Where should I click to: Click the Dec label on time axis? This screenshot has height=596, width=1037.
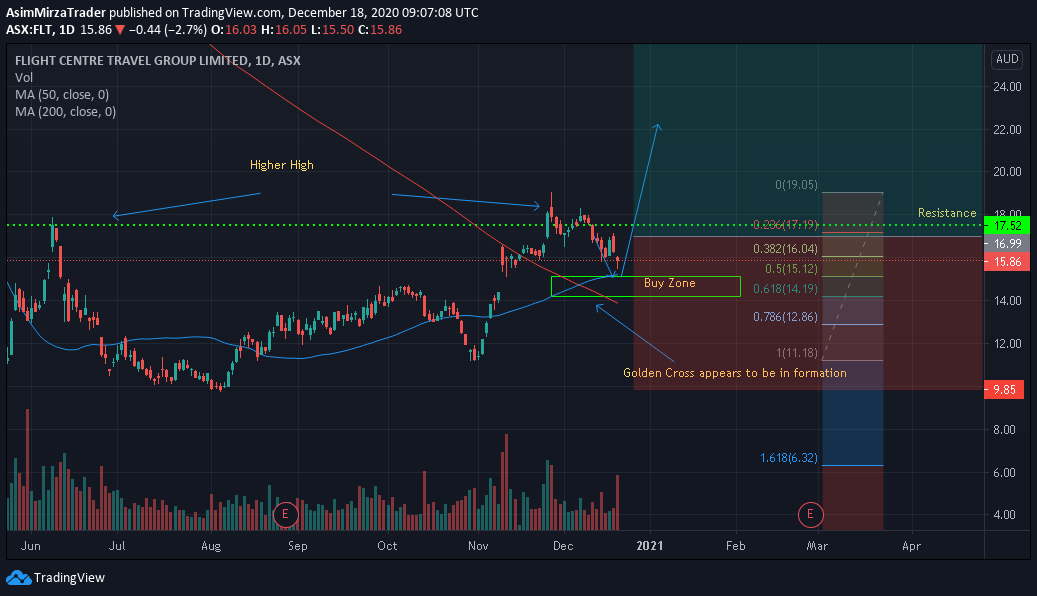[563, 546]
